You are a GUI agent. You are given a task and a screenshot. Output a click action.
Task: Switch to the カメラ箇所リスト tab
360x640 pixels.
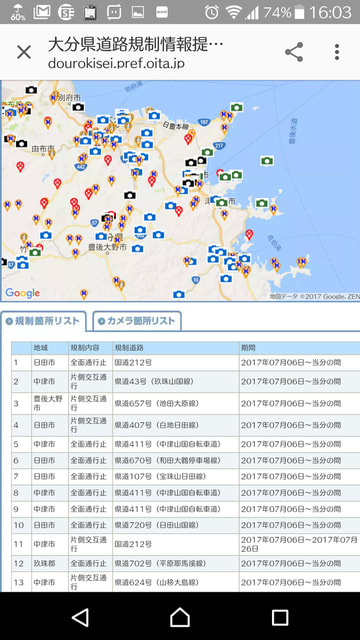(x=137, y=321)
